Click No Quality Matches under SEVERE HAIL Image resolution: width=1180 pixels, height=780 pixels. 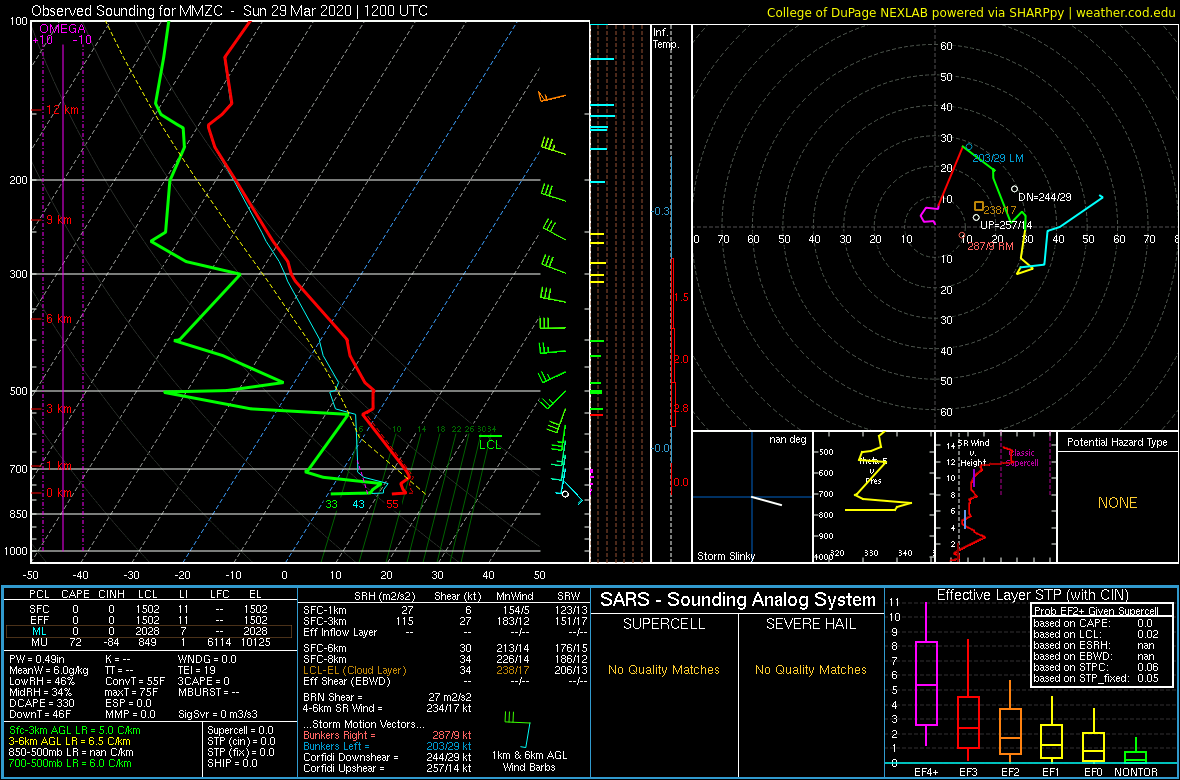(810, 669)
